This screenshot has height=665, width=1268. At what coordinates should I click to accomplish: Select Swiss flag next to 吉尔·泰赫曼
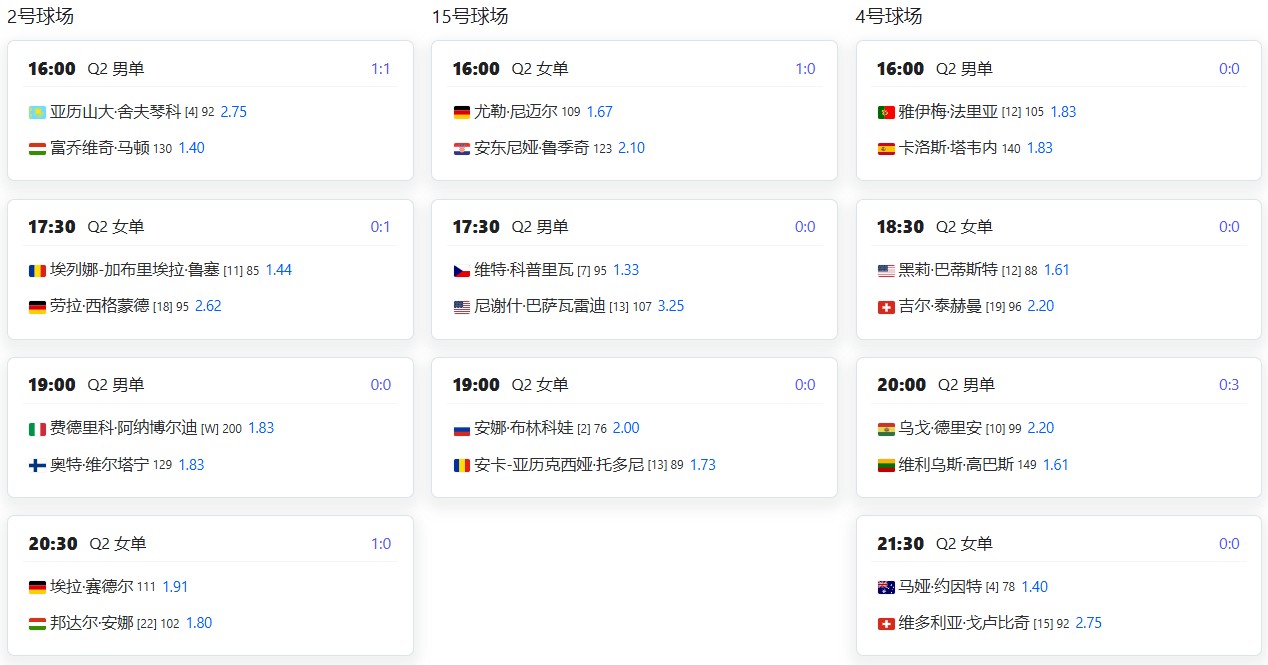[886, 307]
